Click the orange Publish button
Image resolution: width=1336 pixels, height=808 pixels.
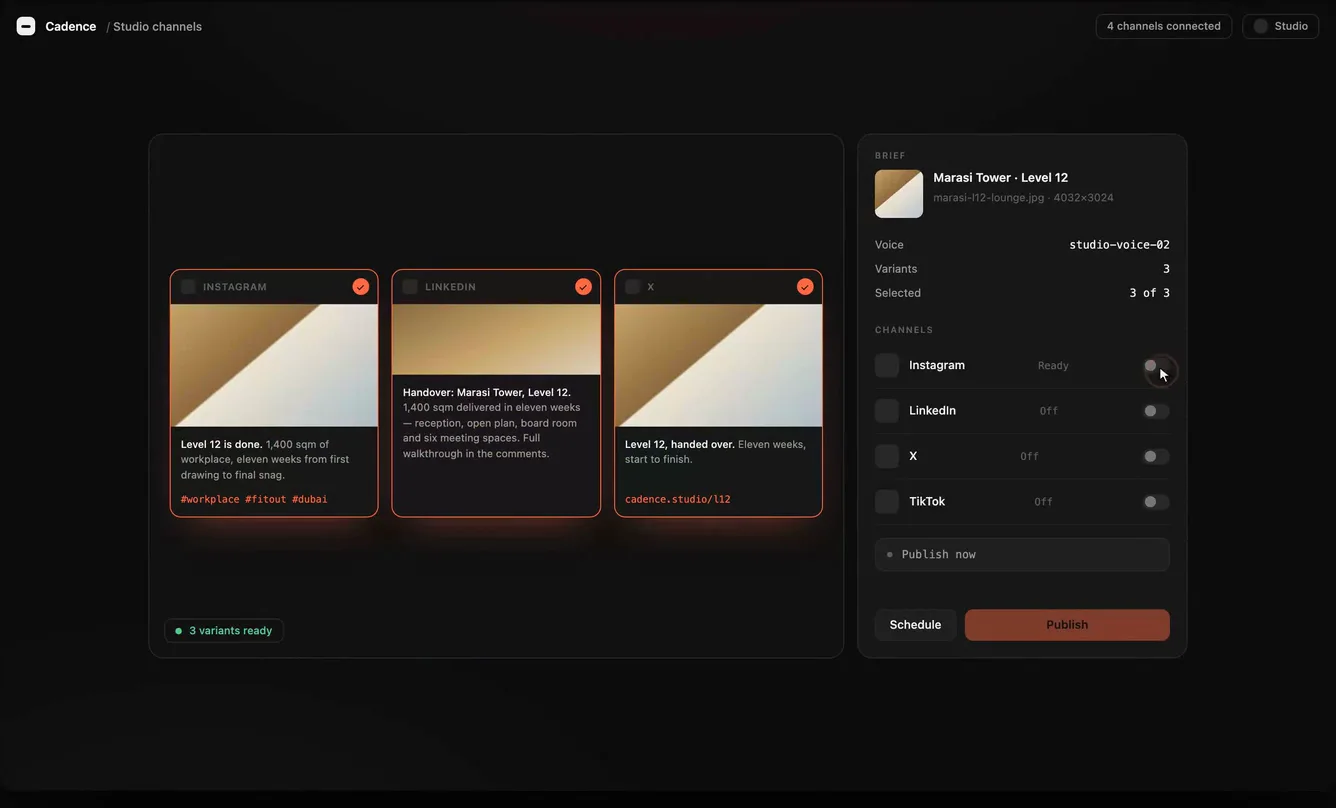1067,625
